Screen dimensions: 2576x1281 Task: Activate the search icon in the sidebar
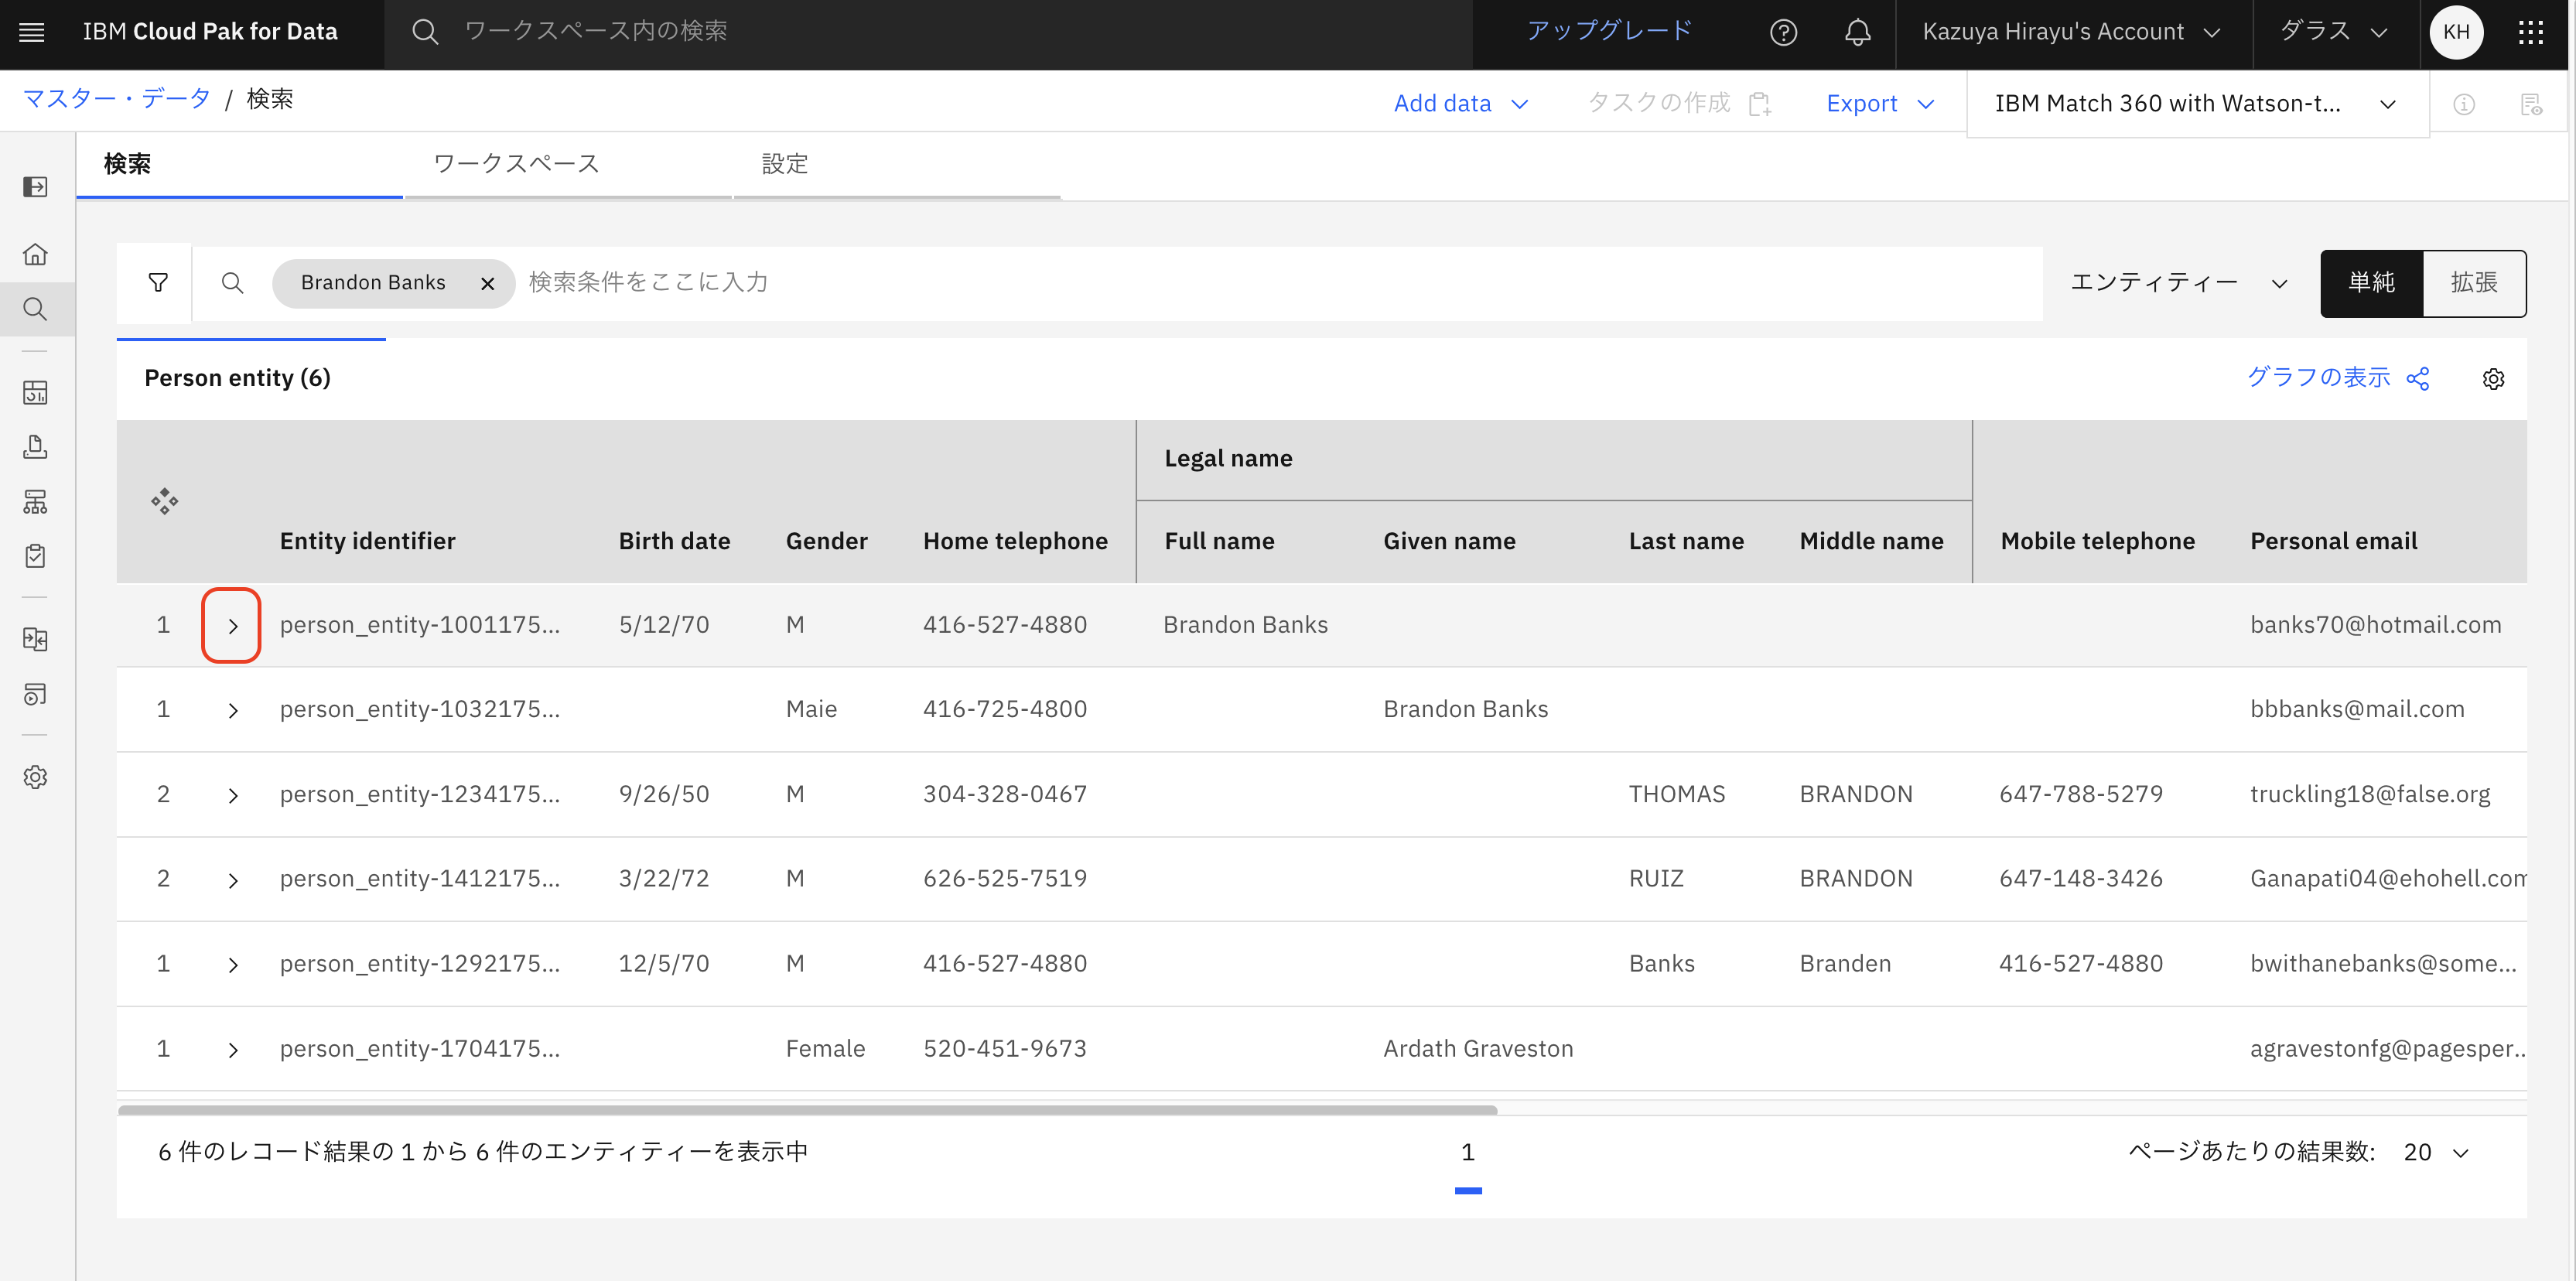click(35, 309)
